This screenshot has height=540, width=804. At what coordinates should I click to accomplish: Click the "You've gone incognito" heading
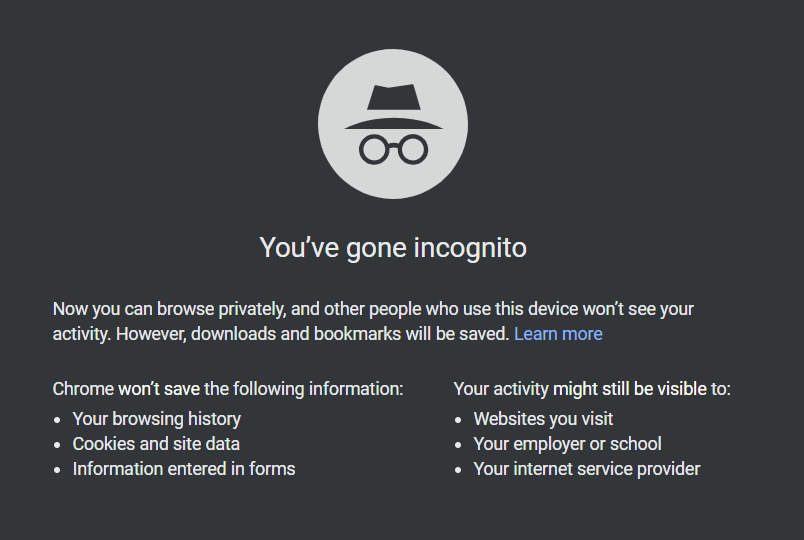tap(393, 248)
